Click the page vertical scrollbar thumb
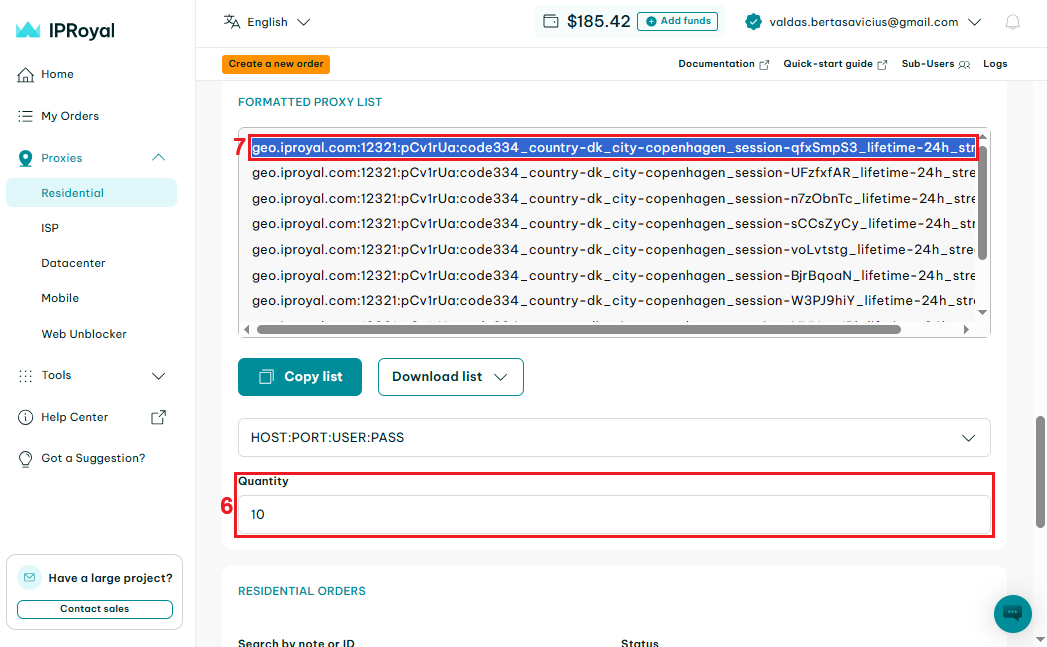 pyautogui.click(x=1040, y=471)
